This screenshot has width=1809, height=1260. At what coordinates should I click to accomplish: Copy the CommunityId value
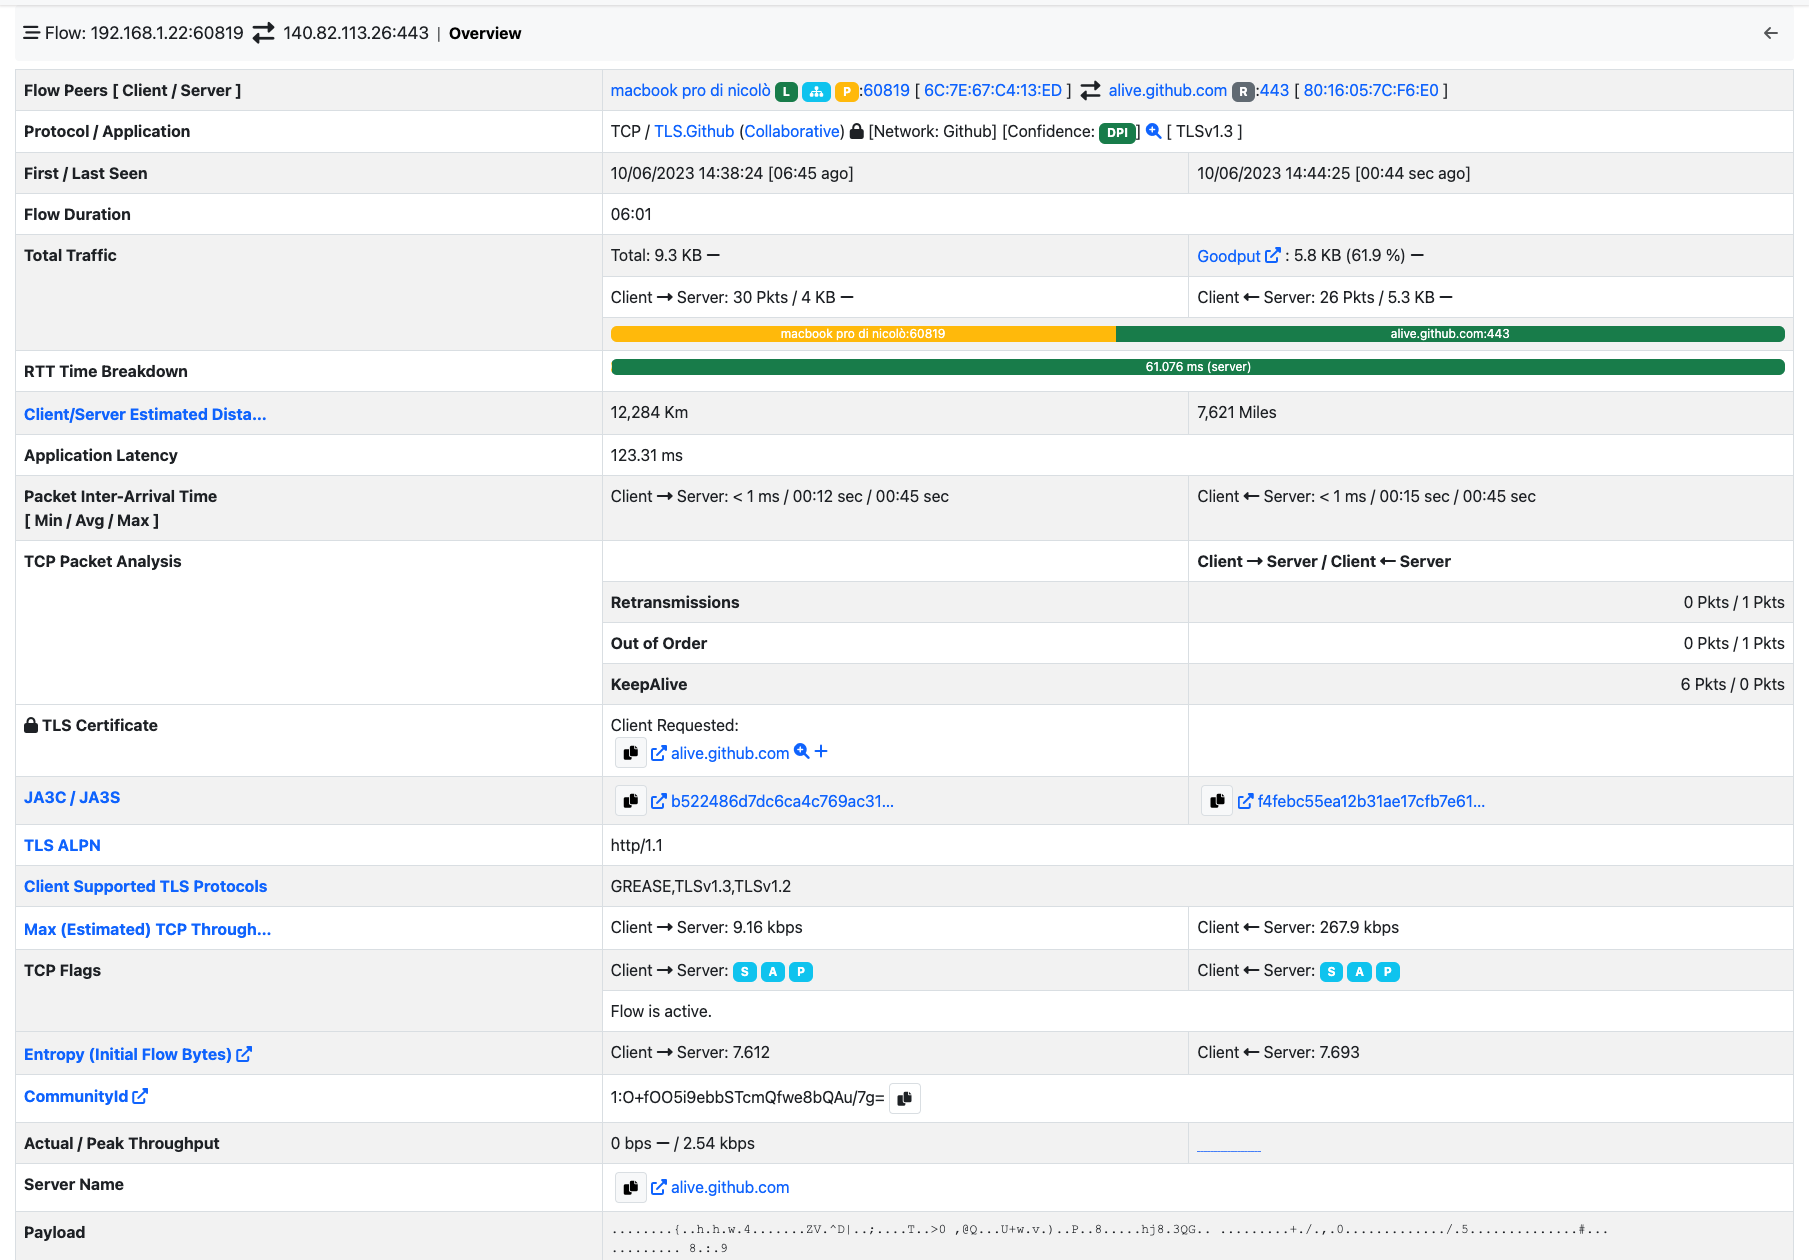pyautogui.click(x=905, y=1098)
